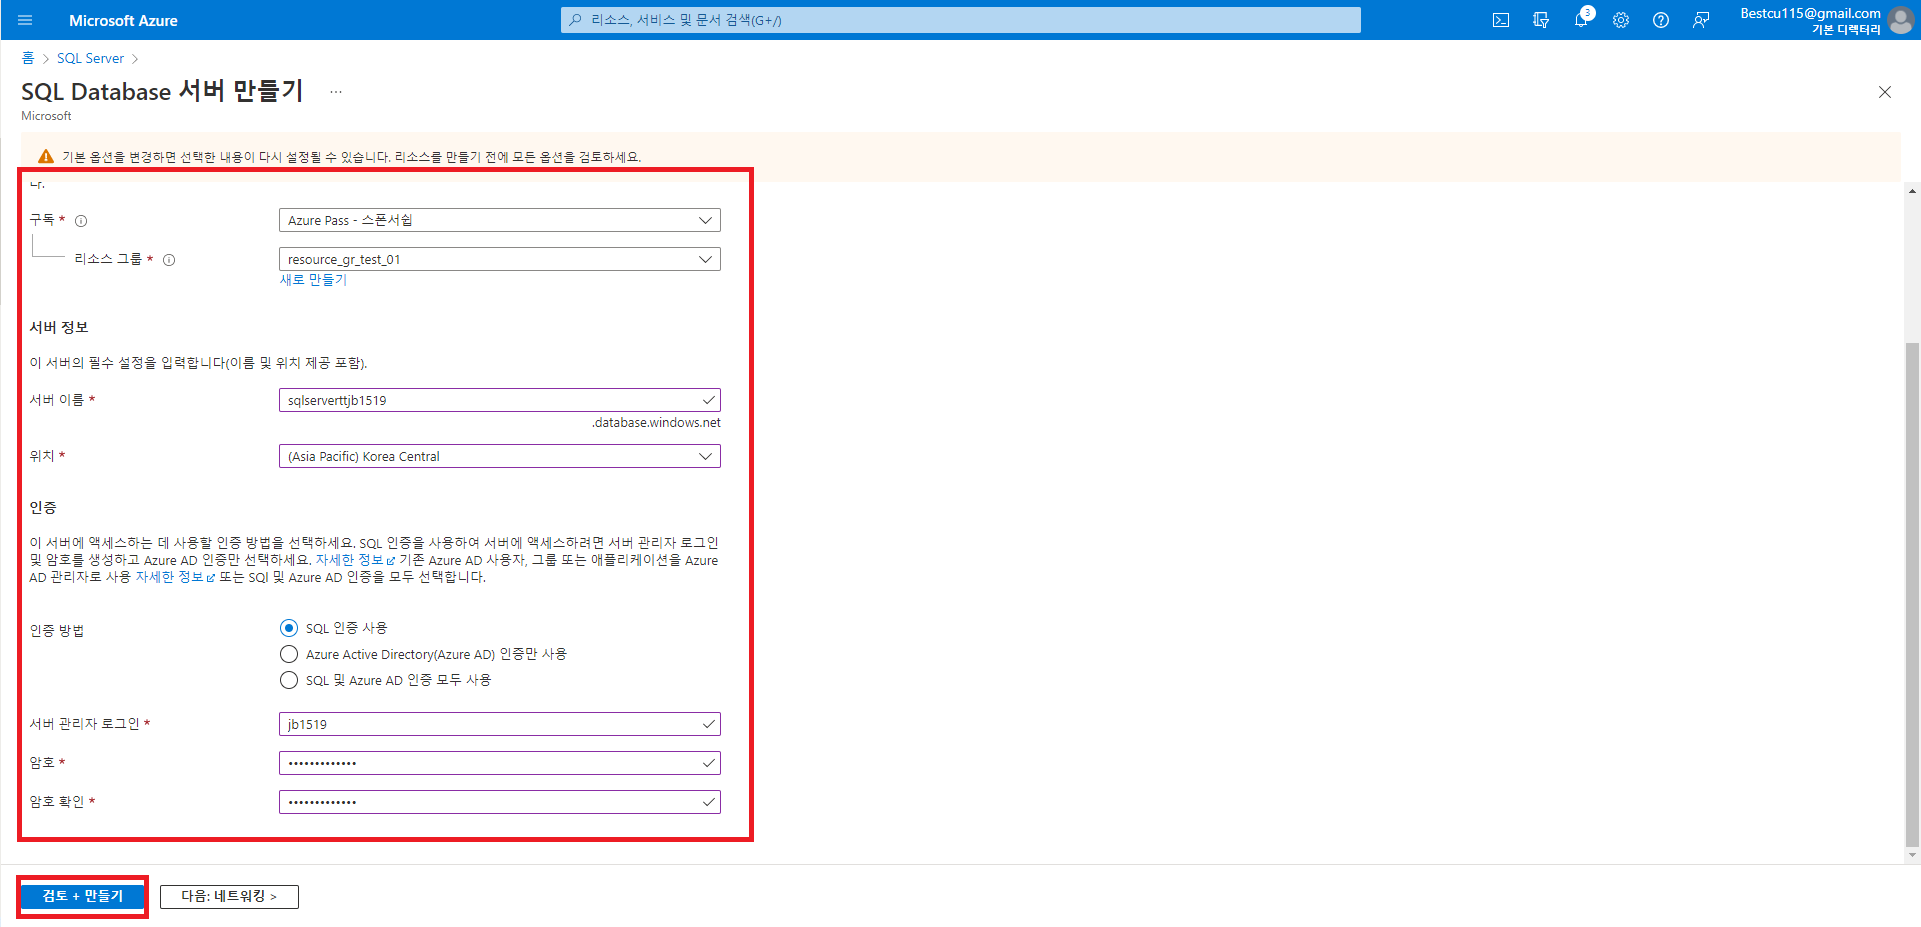Image resolution: width=1921 pixels, height=927 pixels.
Task: Click the 암호 password field
Action: [x=500, y=763]
